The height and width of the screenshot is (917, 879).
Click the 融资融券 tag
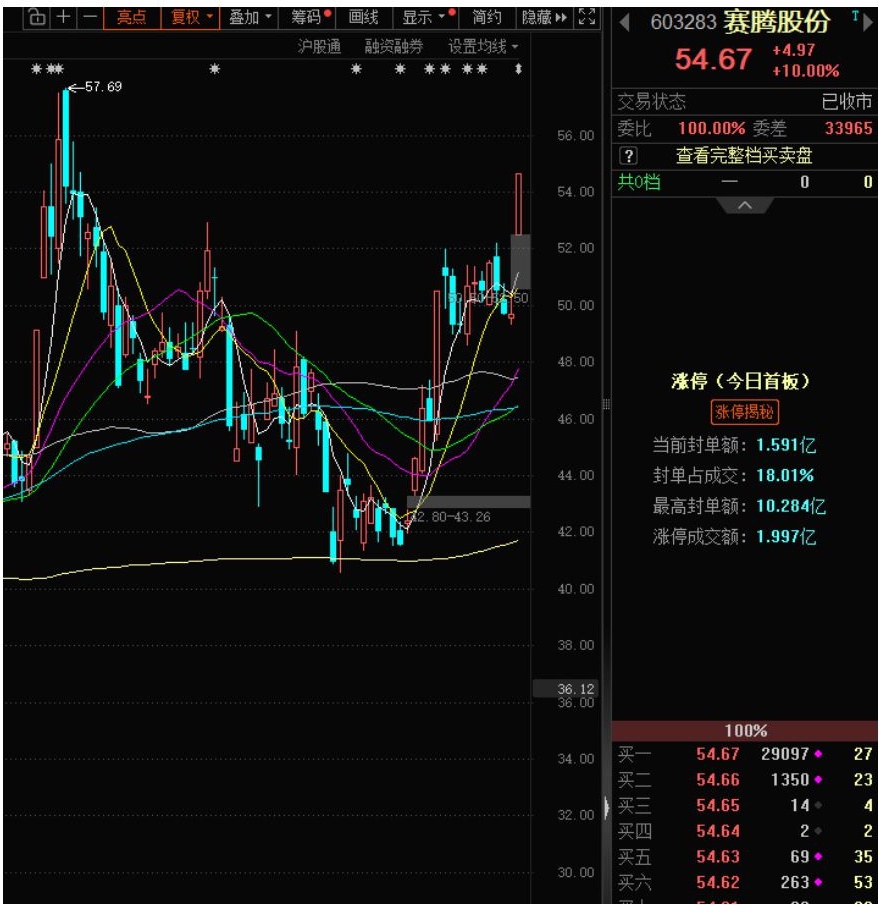click(394, 46)
